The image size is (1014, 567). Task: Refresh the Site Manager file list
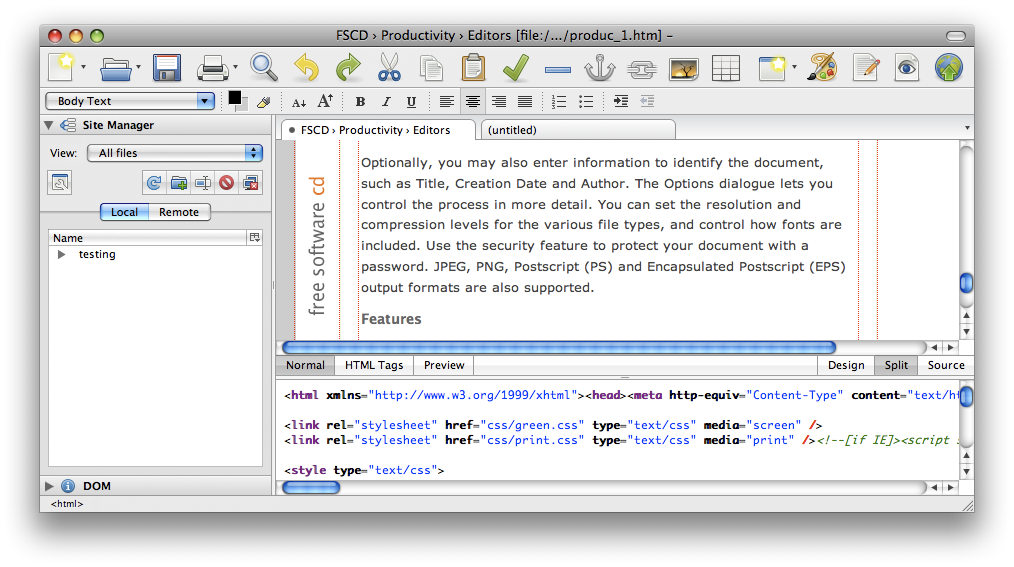point(154,183)
